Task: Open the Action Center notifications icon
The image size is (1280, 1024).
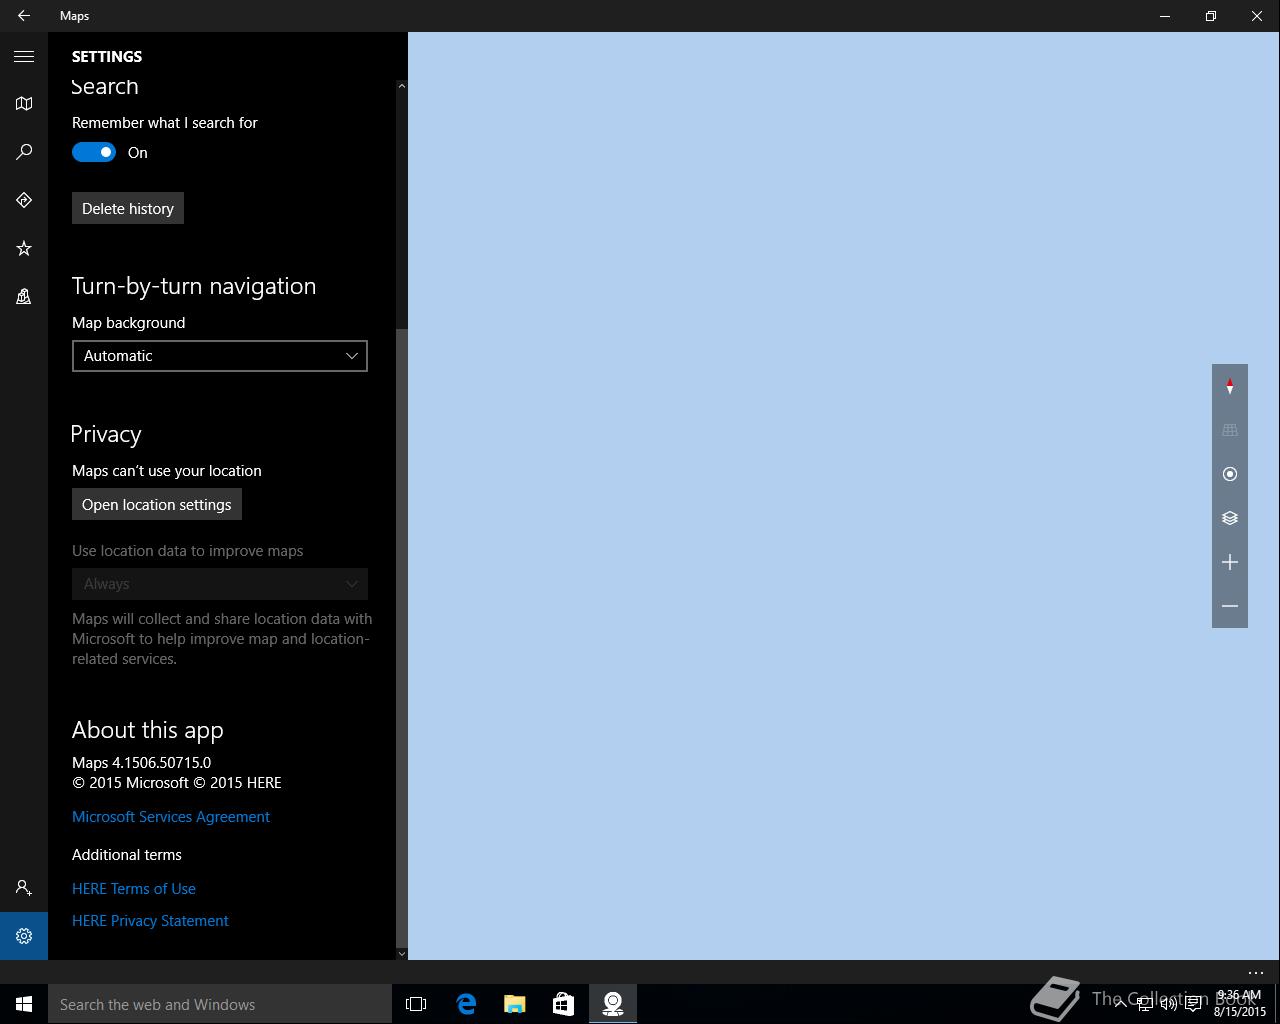Action: tap(1193, 1004)
